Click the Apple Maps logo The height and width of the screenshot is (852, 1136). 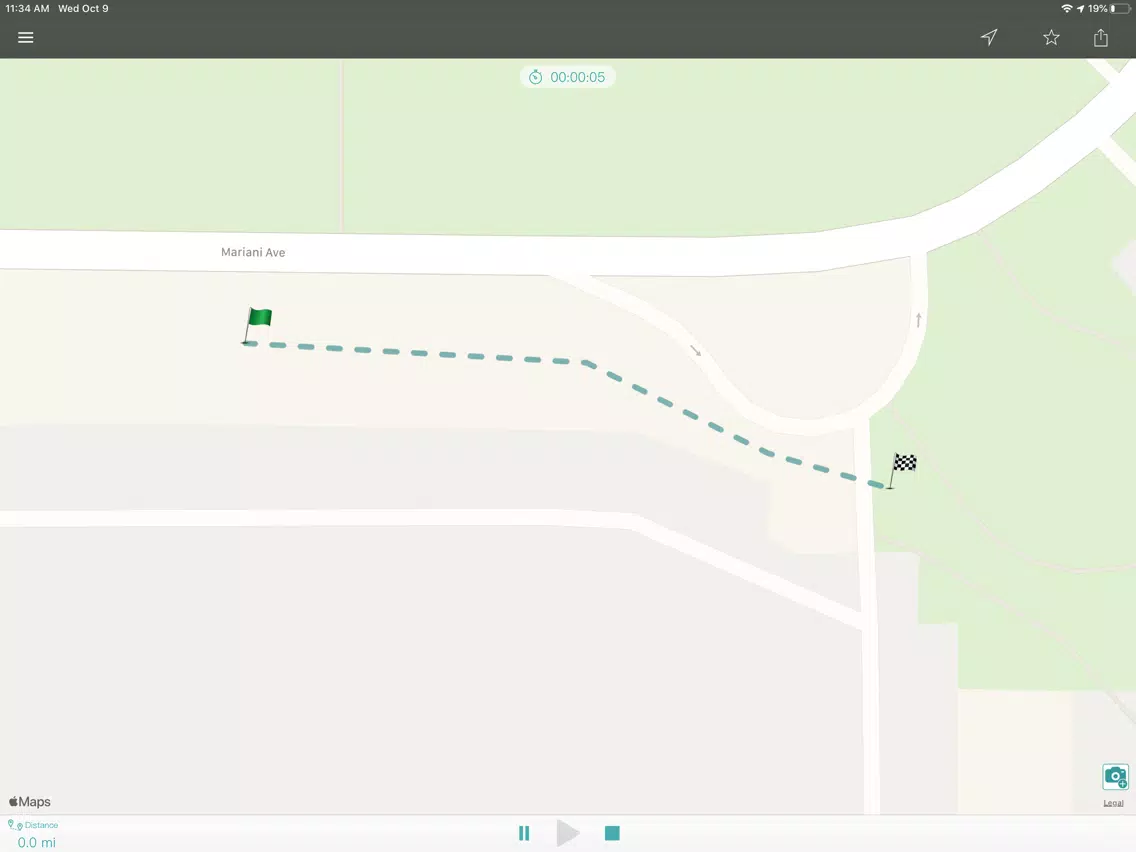(x=30, y=801)
